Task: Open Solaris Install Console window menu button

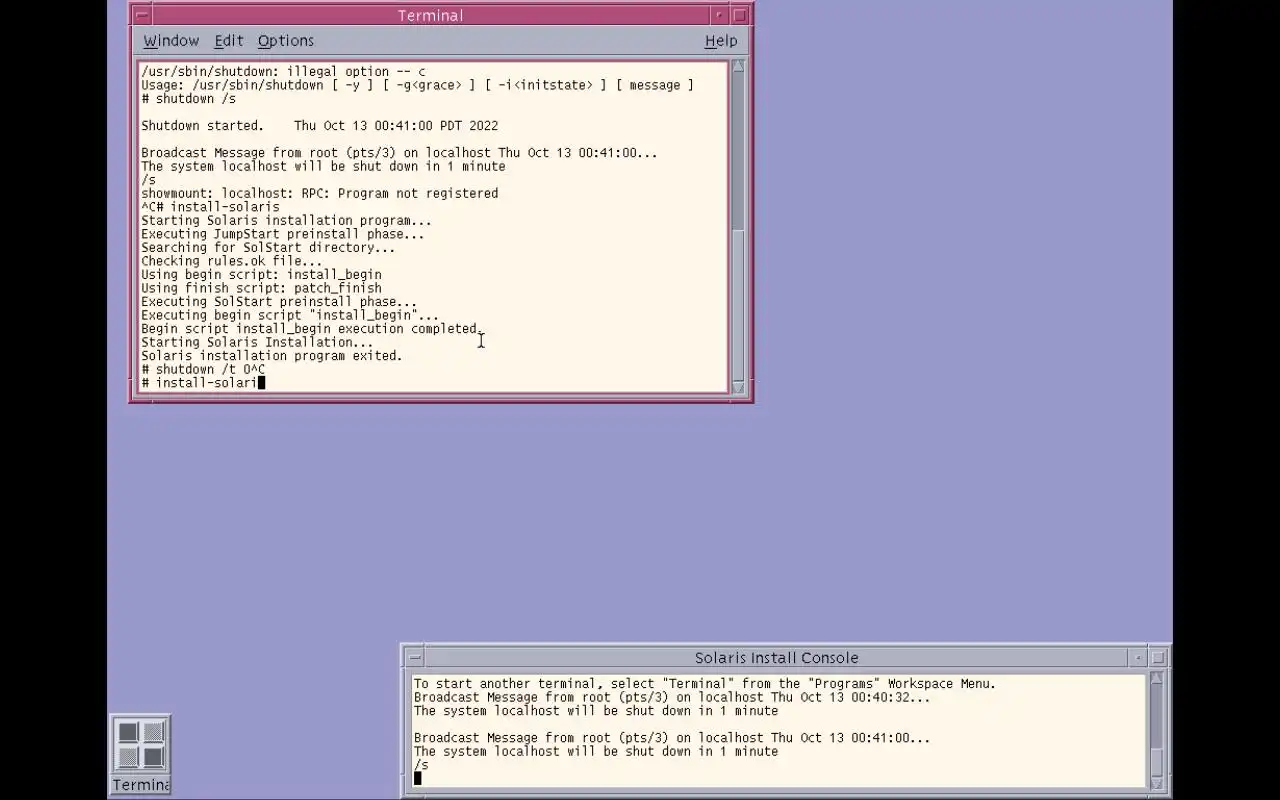Action: [415, 657]
